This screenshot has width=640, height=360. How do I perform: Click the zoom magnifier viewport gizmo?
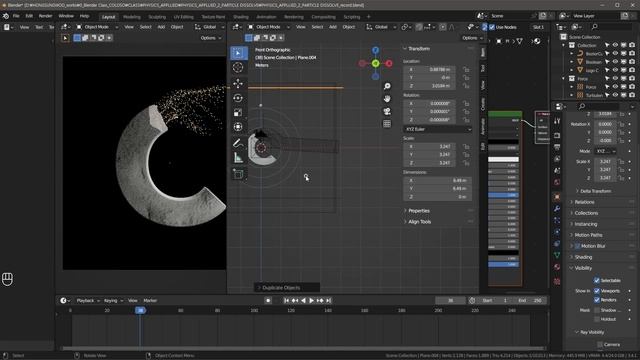pos(387,86)
